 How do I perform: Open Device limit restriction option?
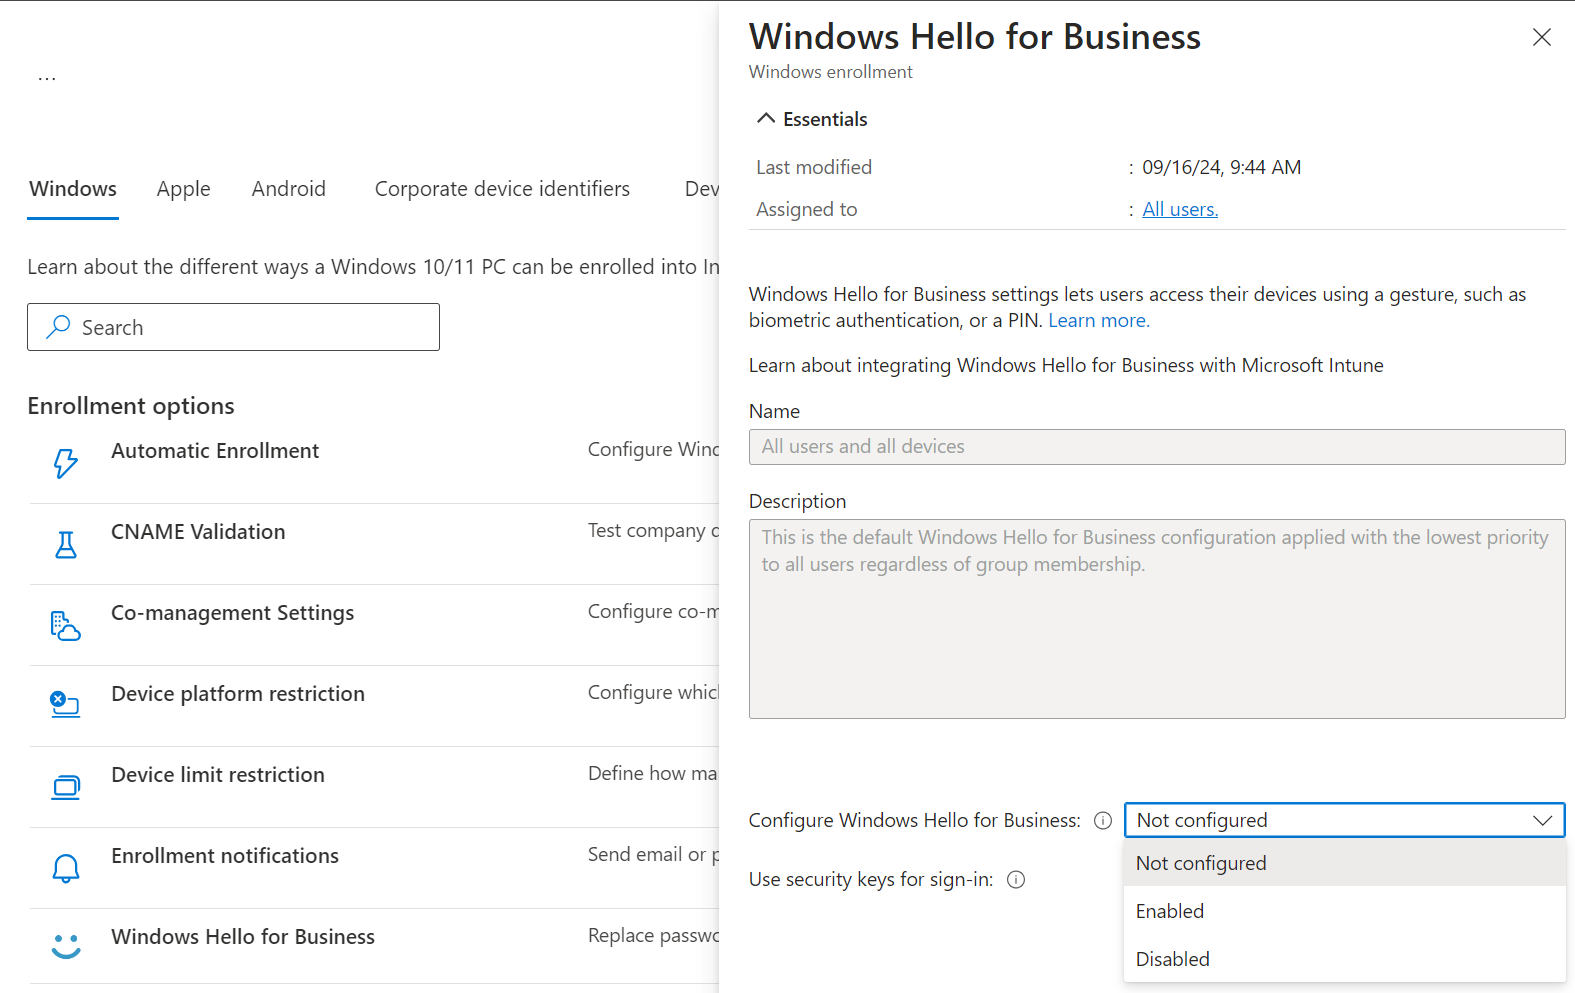point(218,775)
